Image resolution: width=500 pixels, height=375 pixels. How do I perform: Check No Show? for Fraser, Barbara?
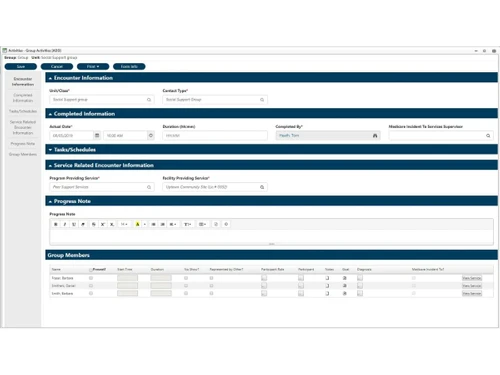pyautogui.click(x=186, y=278)
